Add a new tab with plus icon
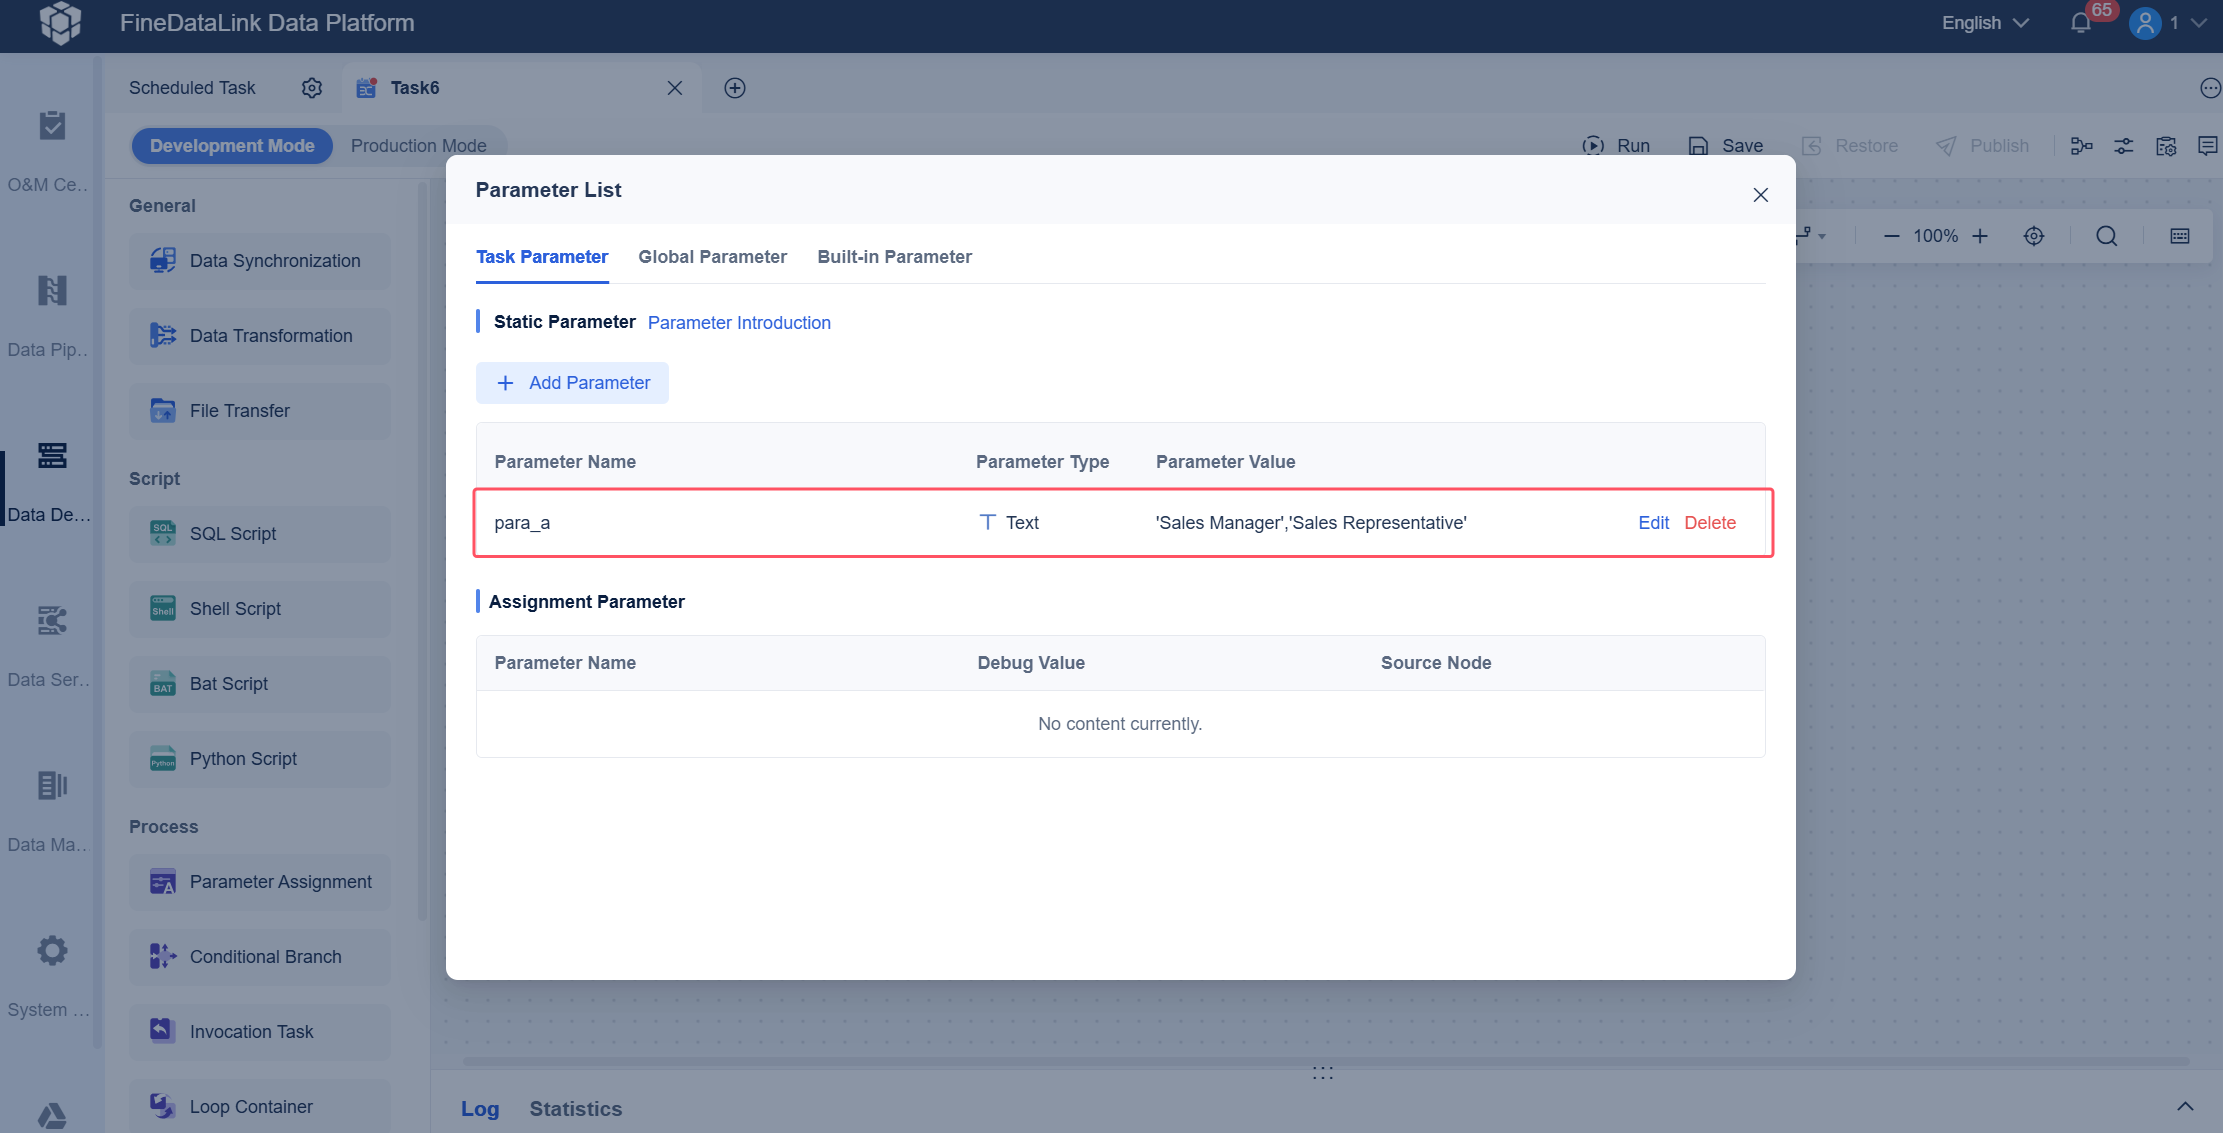 [735, 88]
